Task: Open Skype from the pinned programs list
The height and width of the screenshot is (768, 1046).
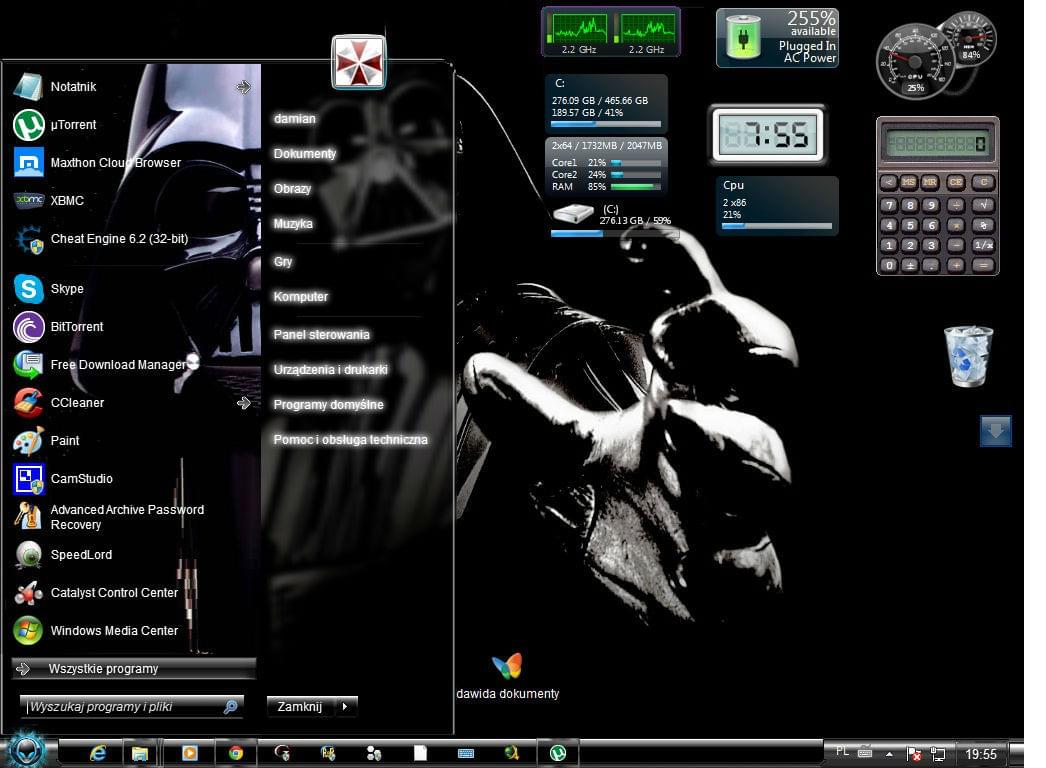Action: (x=66, y=289)
